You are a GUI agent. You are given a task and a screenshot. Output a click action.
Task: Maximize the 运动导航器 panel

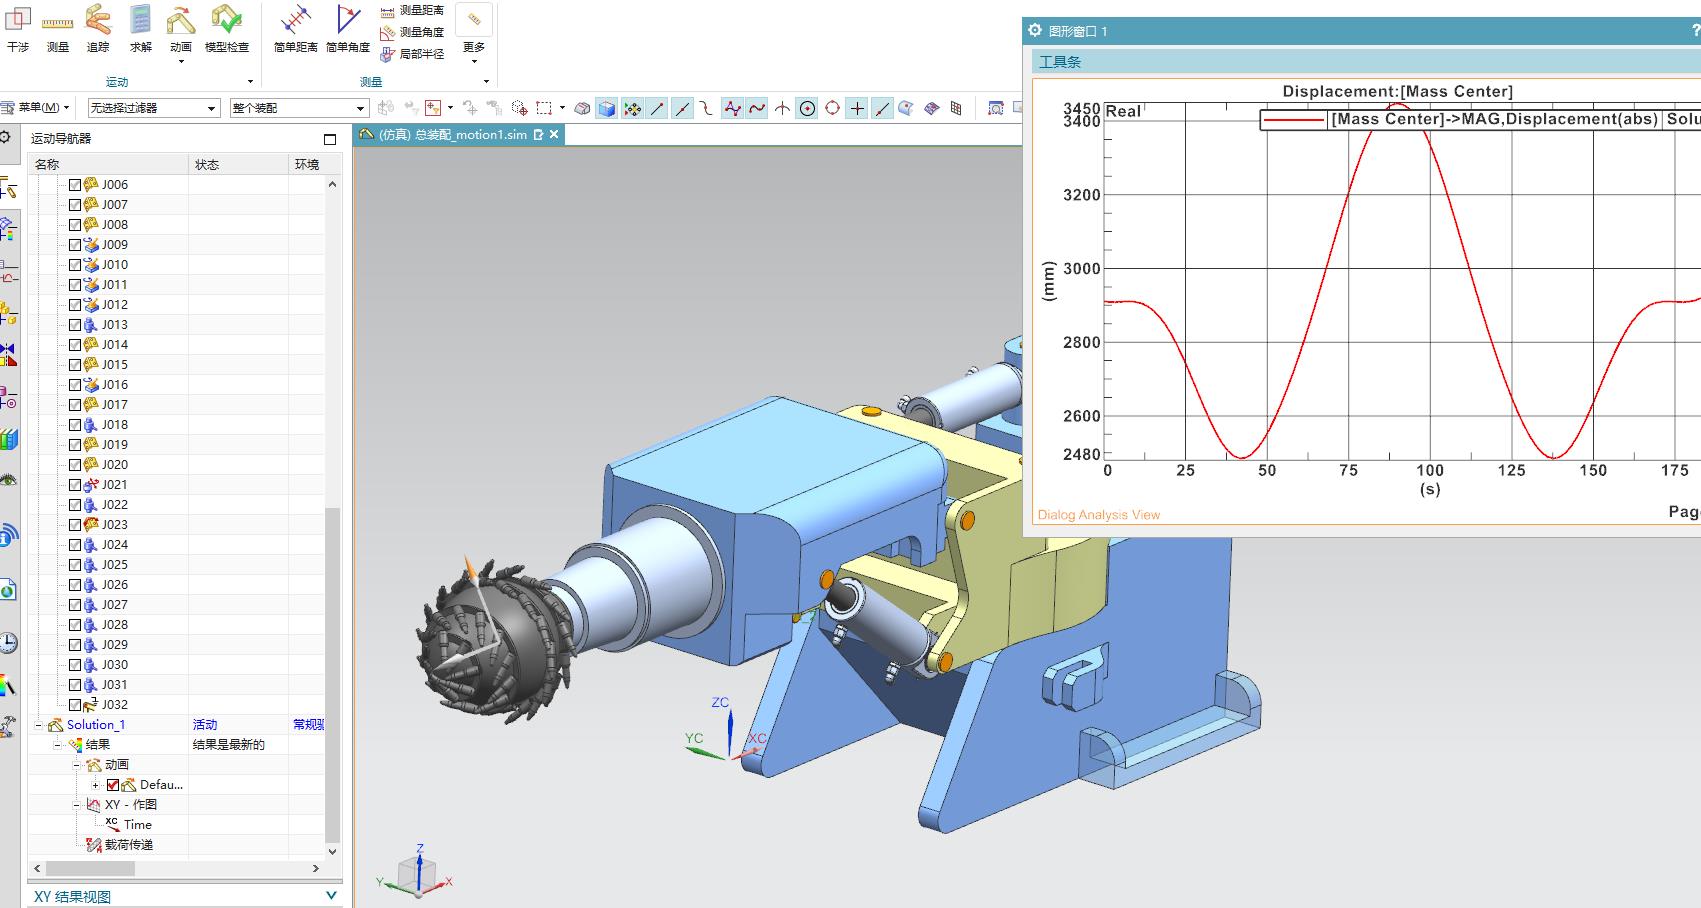pos(330,139)
